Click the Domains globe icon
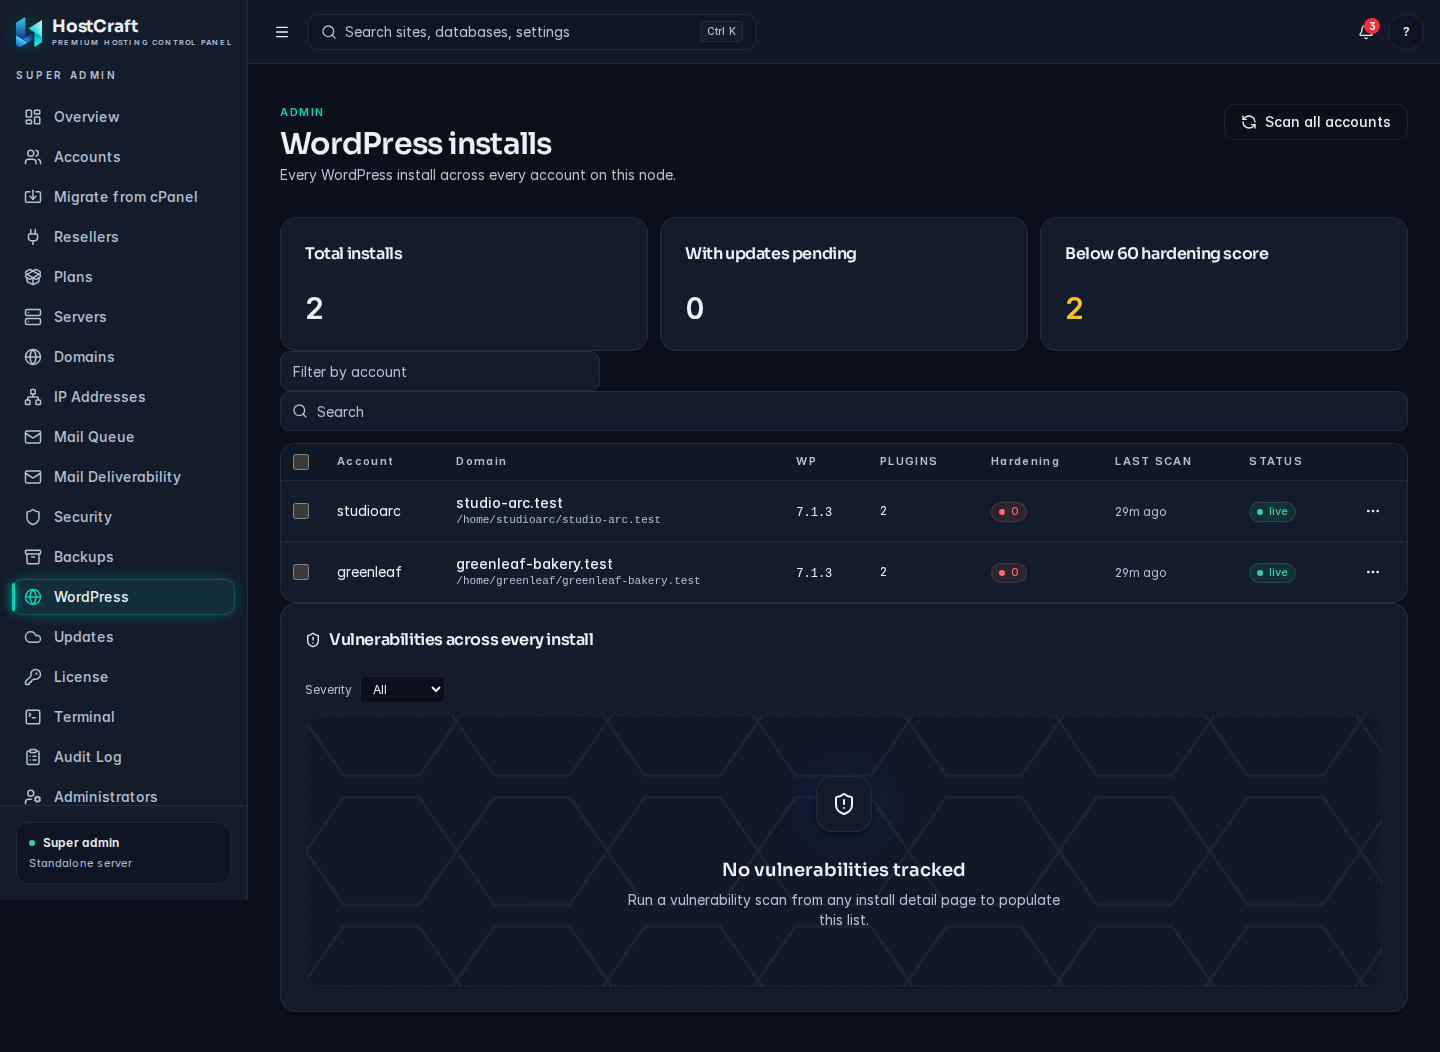The width and height of the screenshot is (1440, 1052). click(x=33, y=357)
